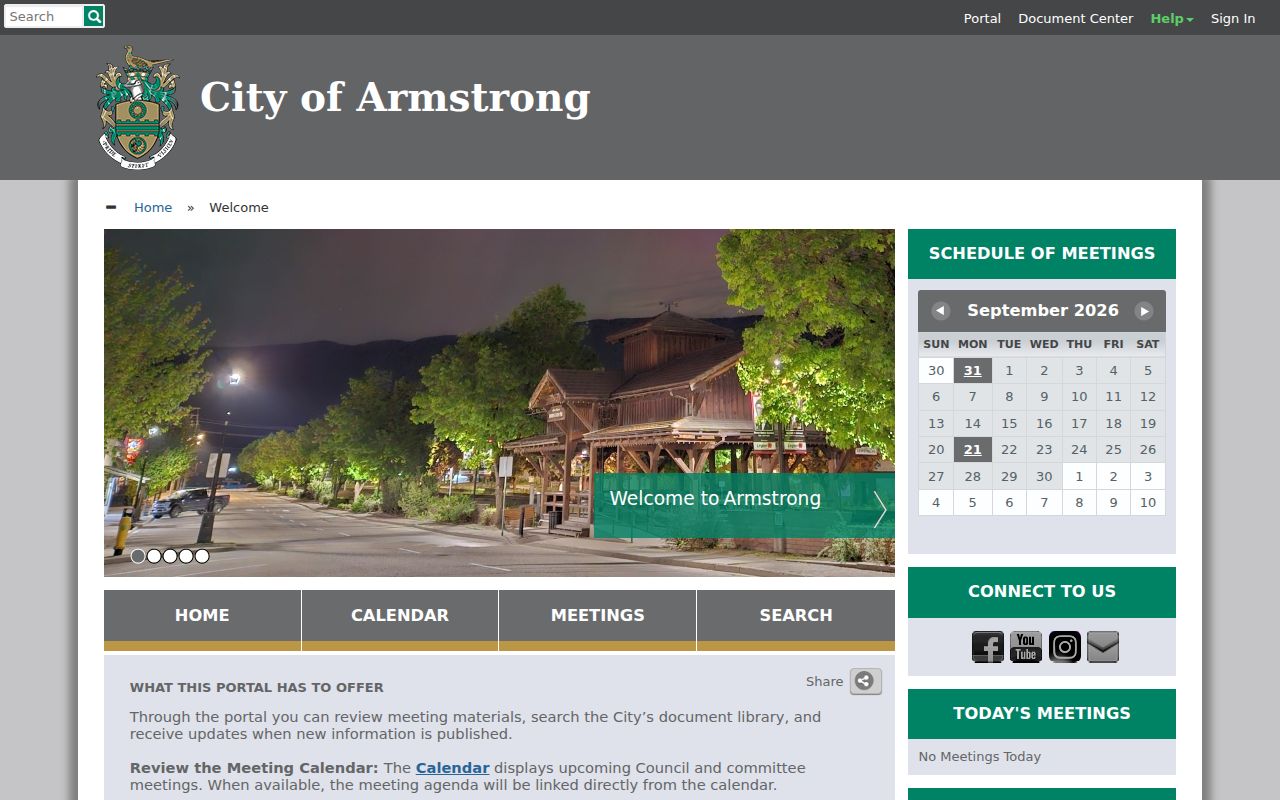
Task: Select the third slideshow dot
Action: (170, 556)
